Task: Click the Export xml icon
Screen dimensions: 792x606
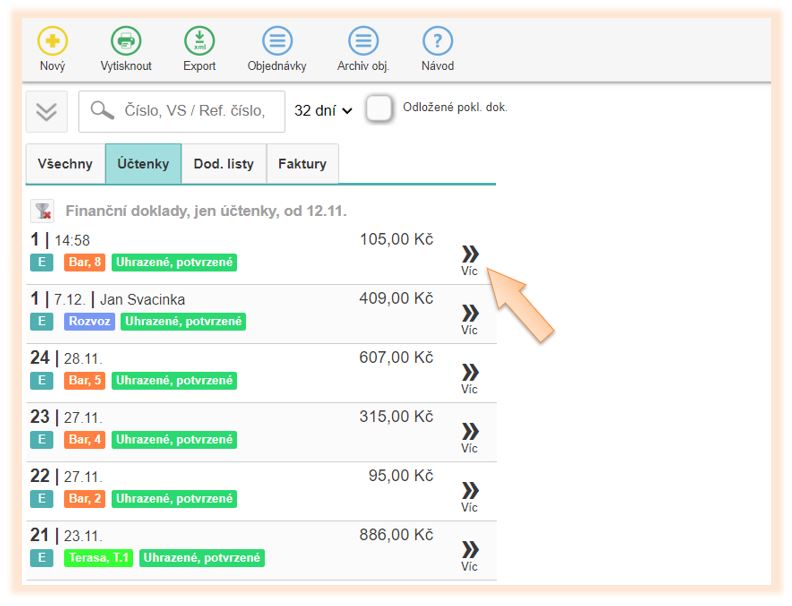Action: [x=199, y=42]
